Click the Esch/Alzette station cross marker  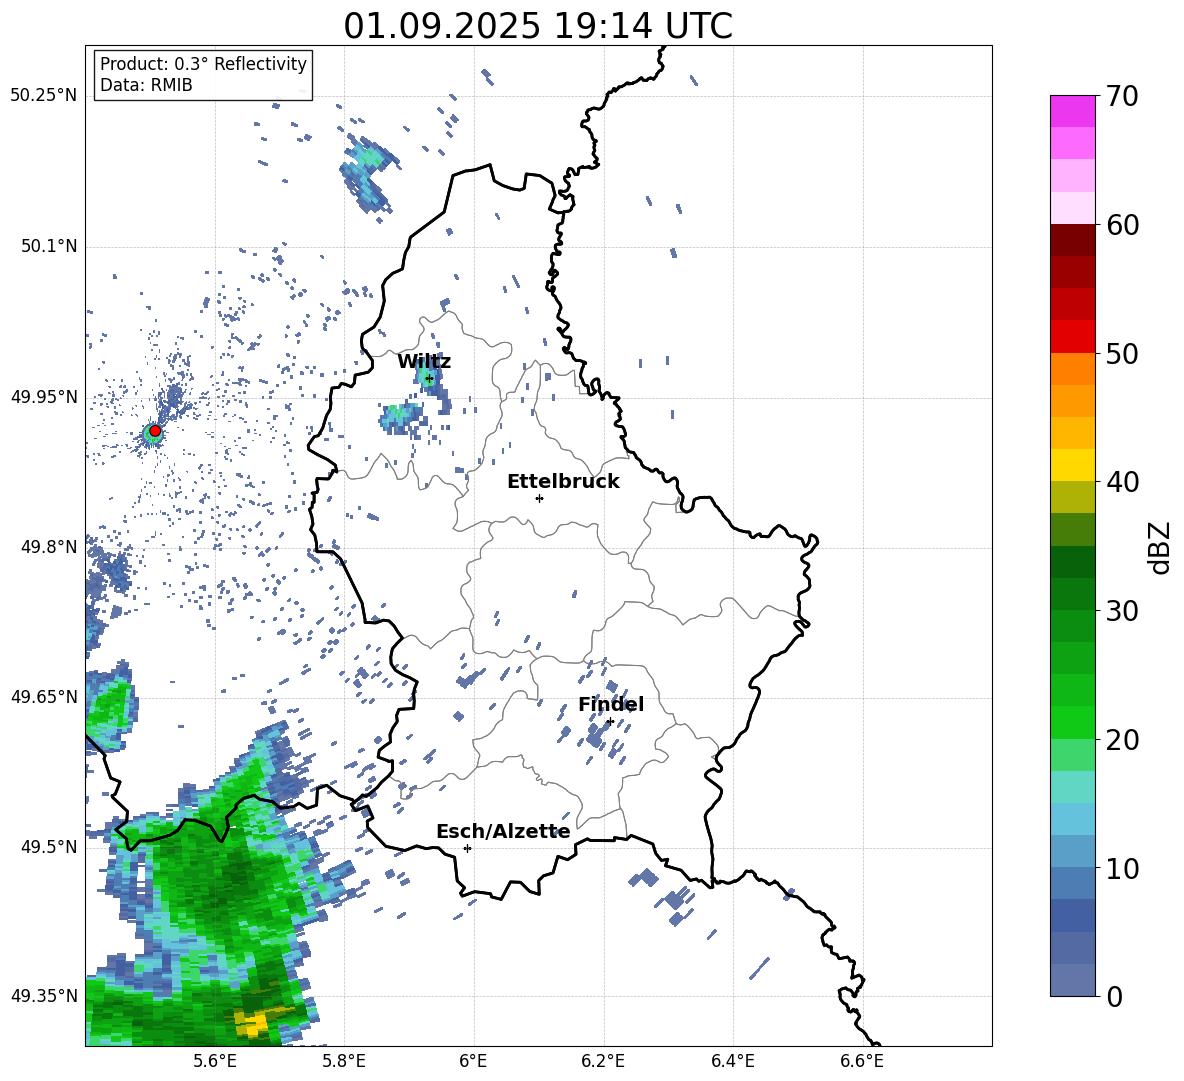pyautogui.click(x=467, y=848)
